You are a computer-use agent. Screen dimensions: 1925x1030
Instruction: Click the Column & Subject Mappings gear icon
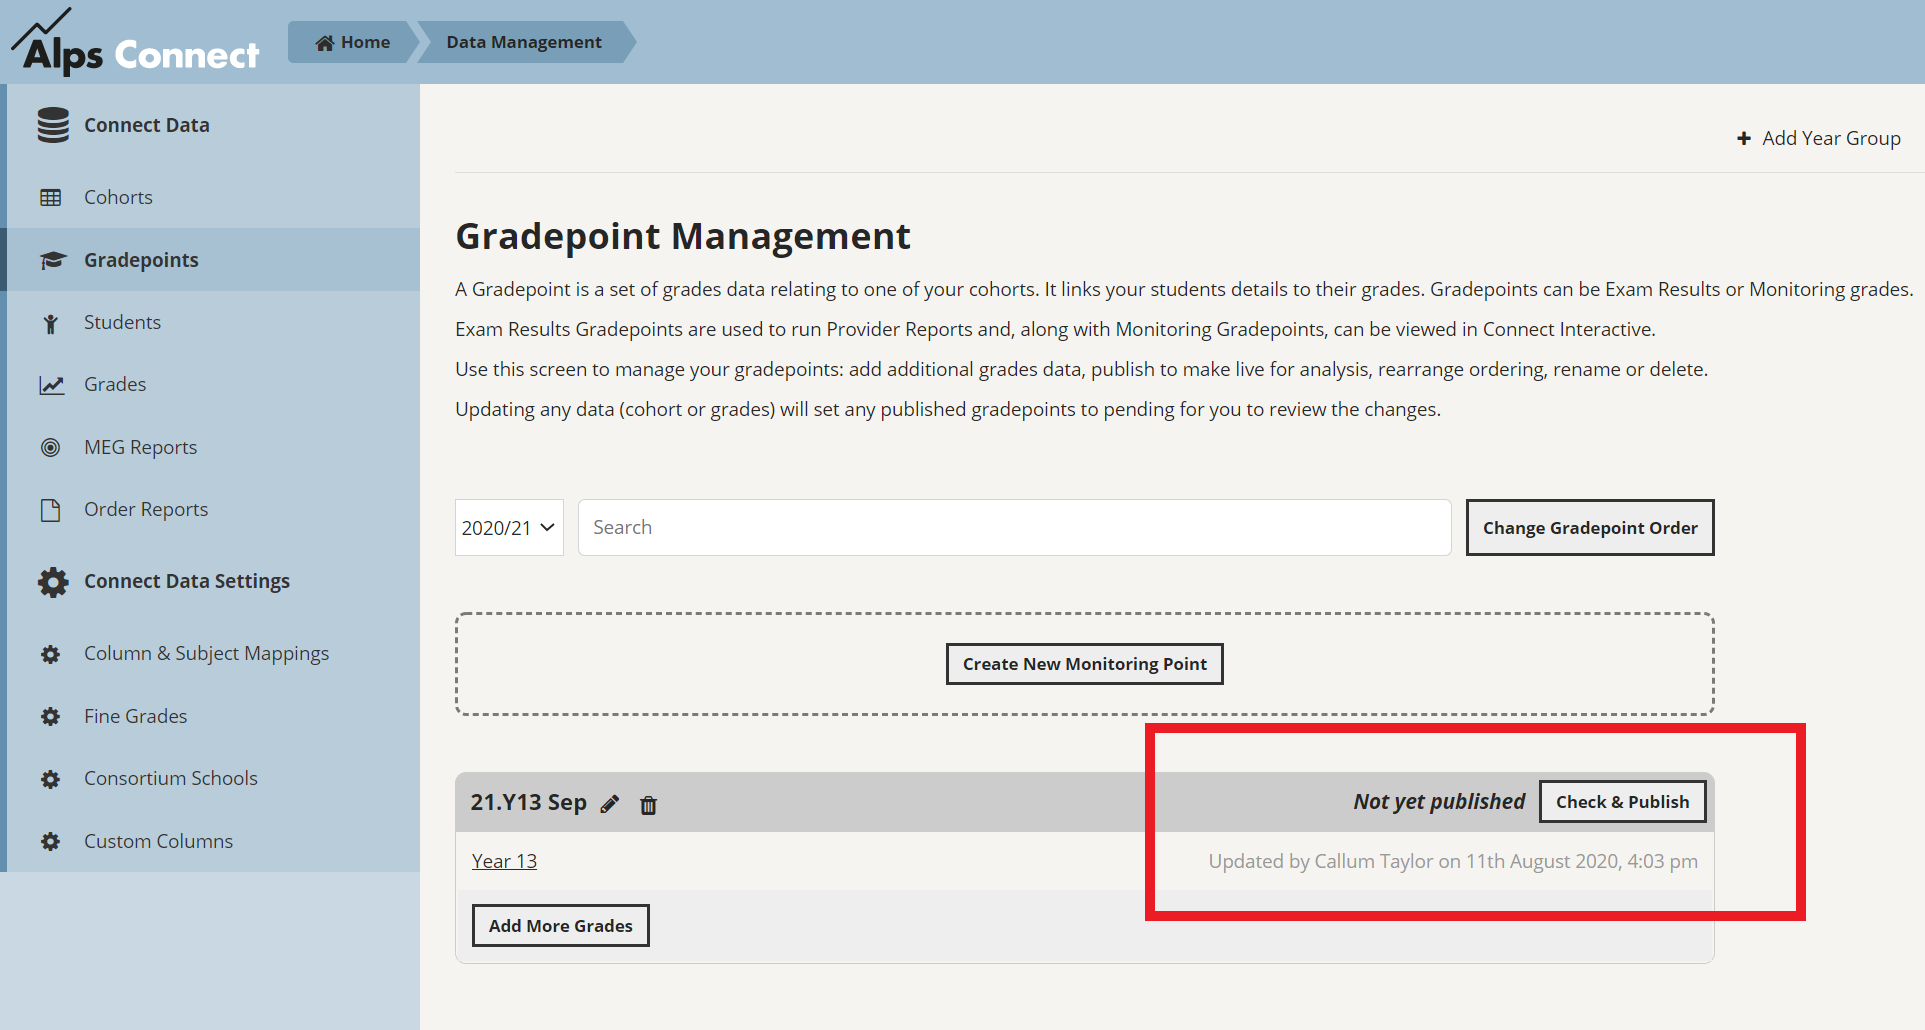pyautogui.click(x=50, y=655)
